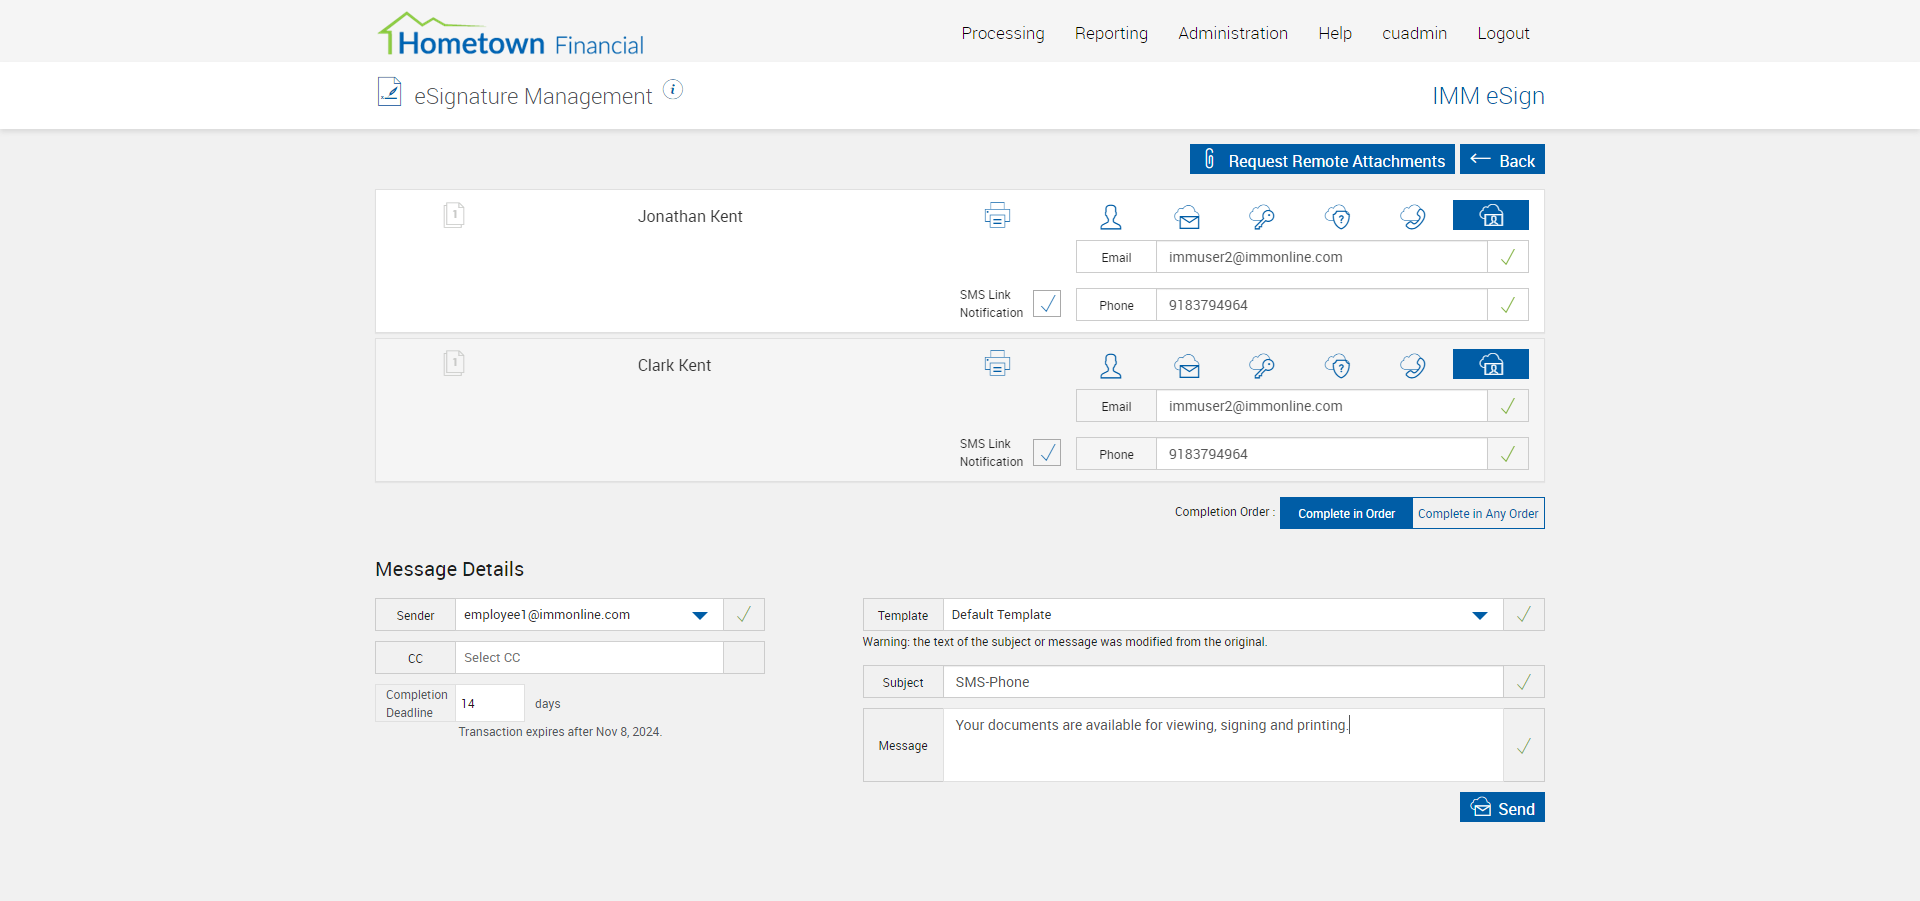Click the Send button

point(1502,808)
